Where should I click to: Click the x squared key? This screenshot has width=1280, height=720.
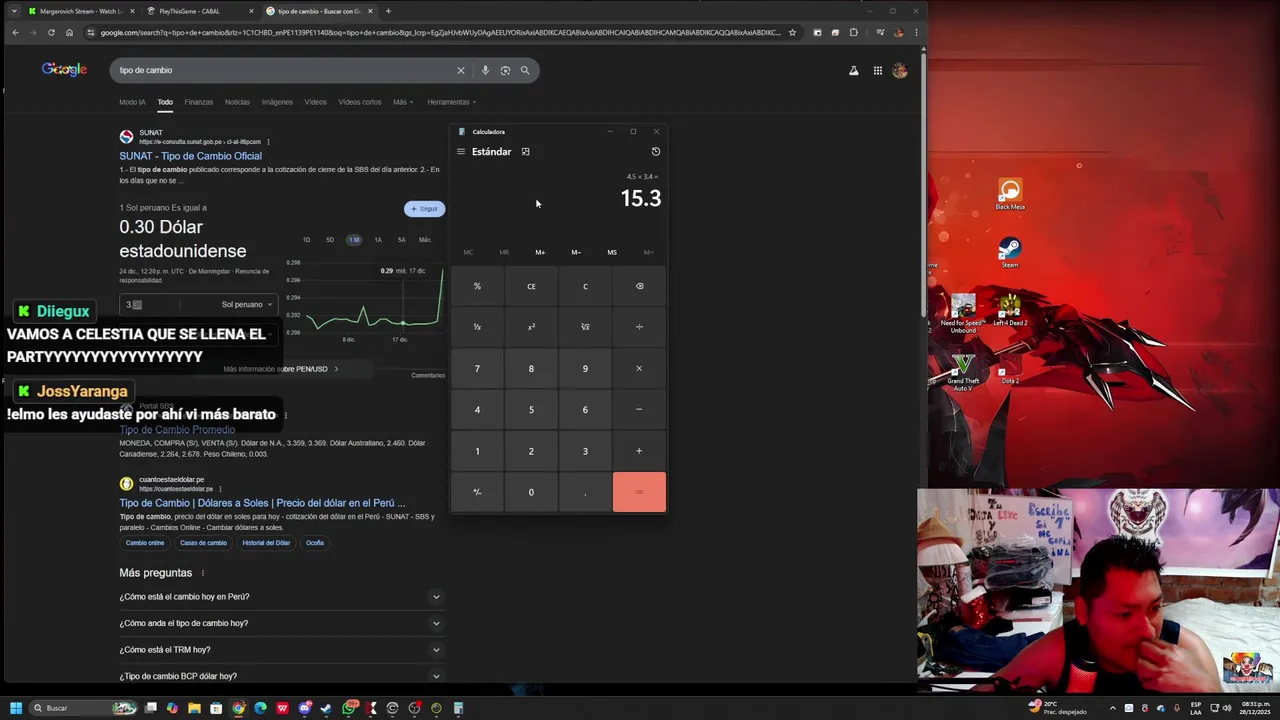click(x=531, y=327)
